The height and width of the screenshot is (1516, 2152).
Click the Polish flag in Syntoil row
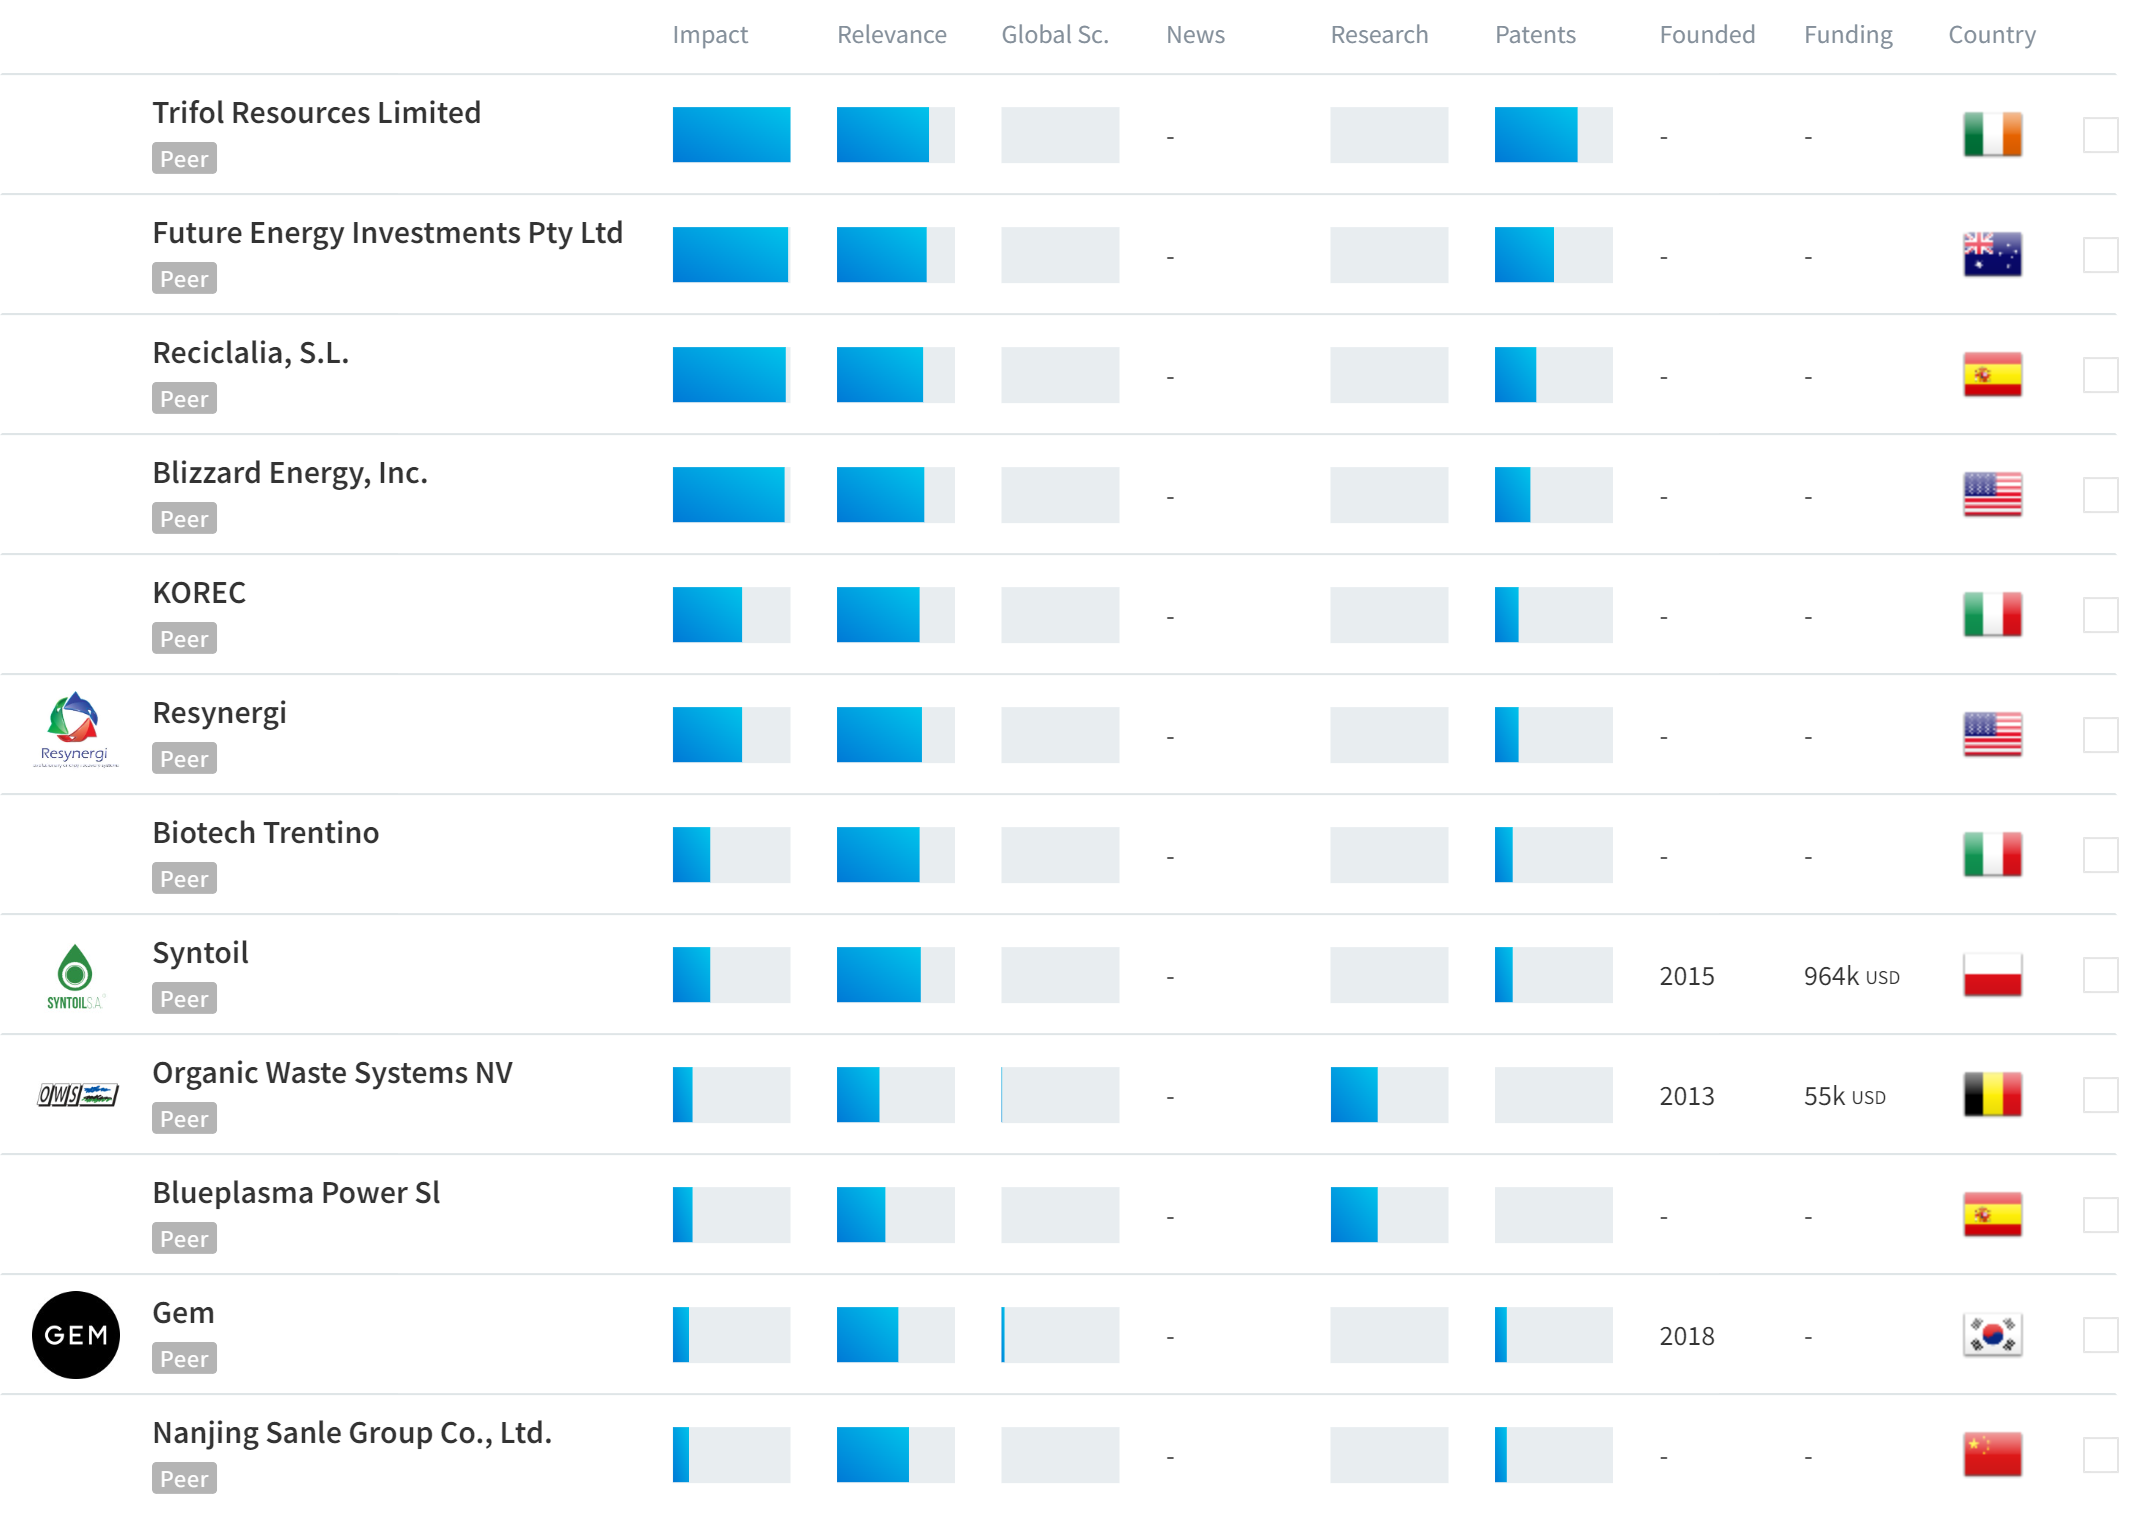pos(1992,975)
